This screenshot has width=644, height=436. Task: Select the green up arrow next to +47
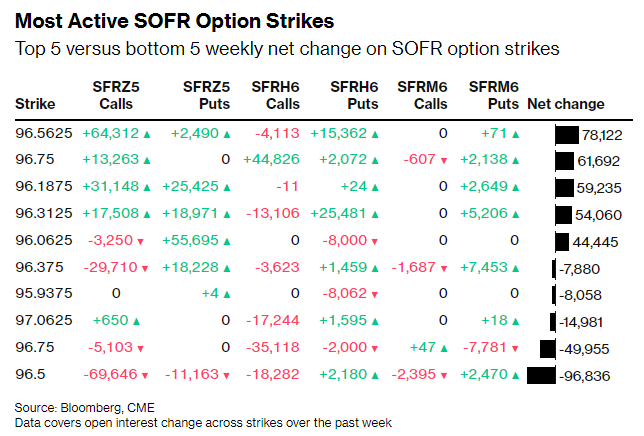click(x=444, y=349)
